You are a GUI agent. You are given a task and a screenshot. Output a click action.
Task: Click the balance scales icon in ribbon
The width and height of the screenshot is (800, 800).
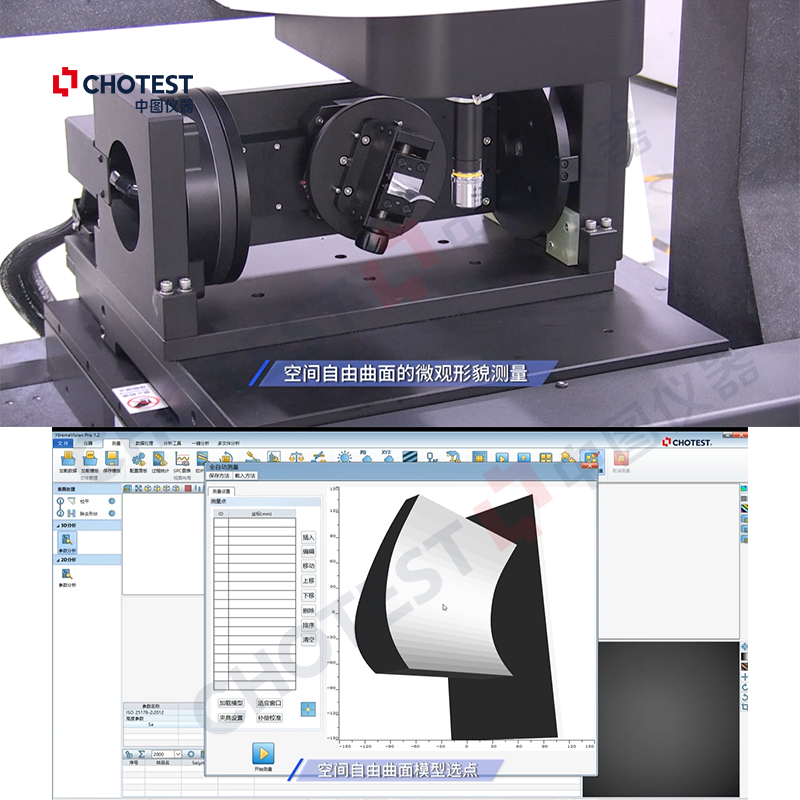pos(296,457)
